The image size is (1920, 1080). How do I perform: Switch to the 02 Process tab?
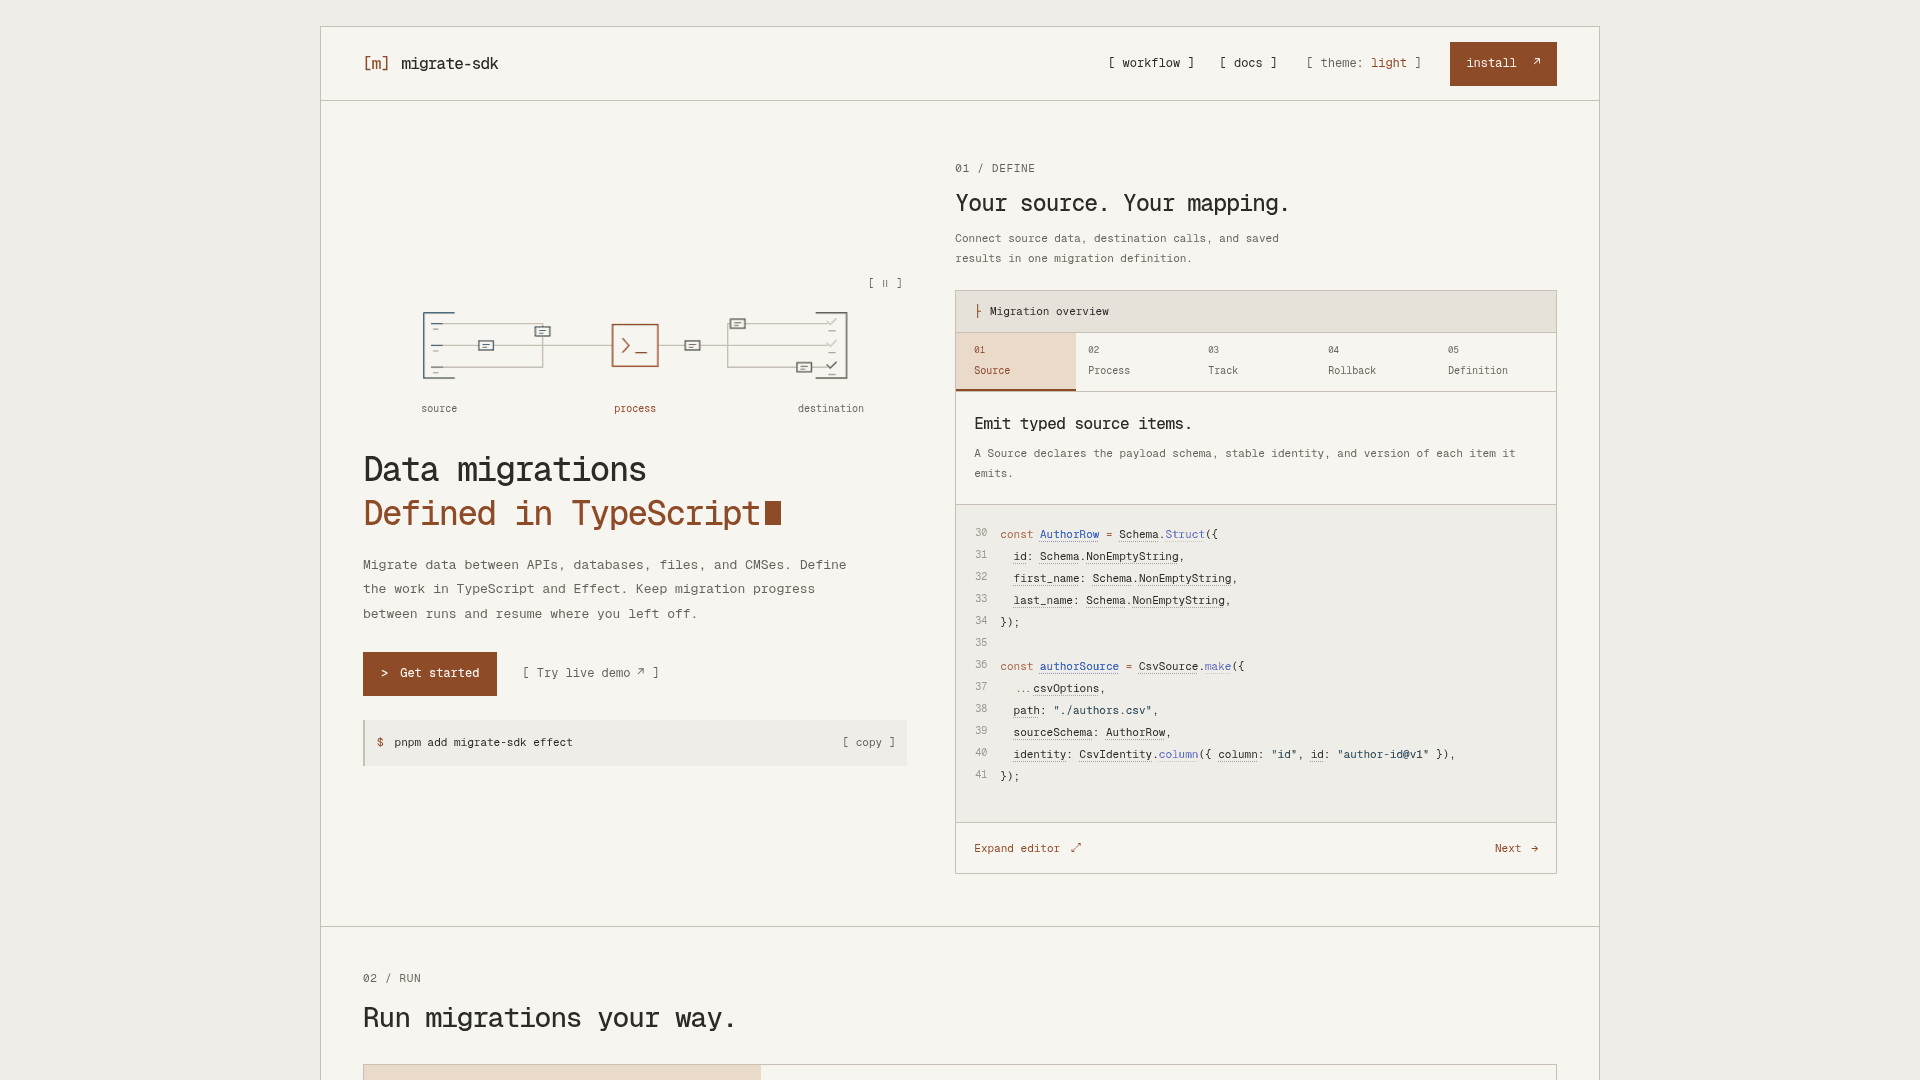coord(1136,361)
